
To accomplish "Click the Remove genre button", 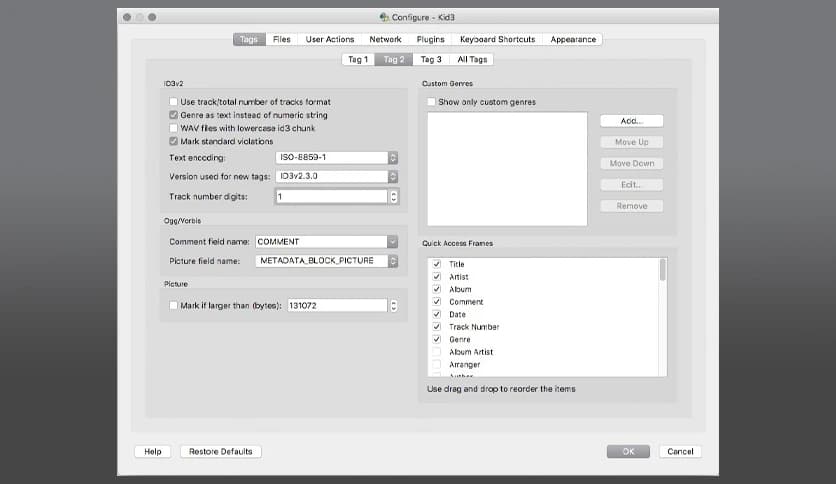I will [x=632, y=206].
